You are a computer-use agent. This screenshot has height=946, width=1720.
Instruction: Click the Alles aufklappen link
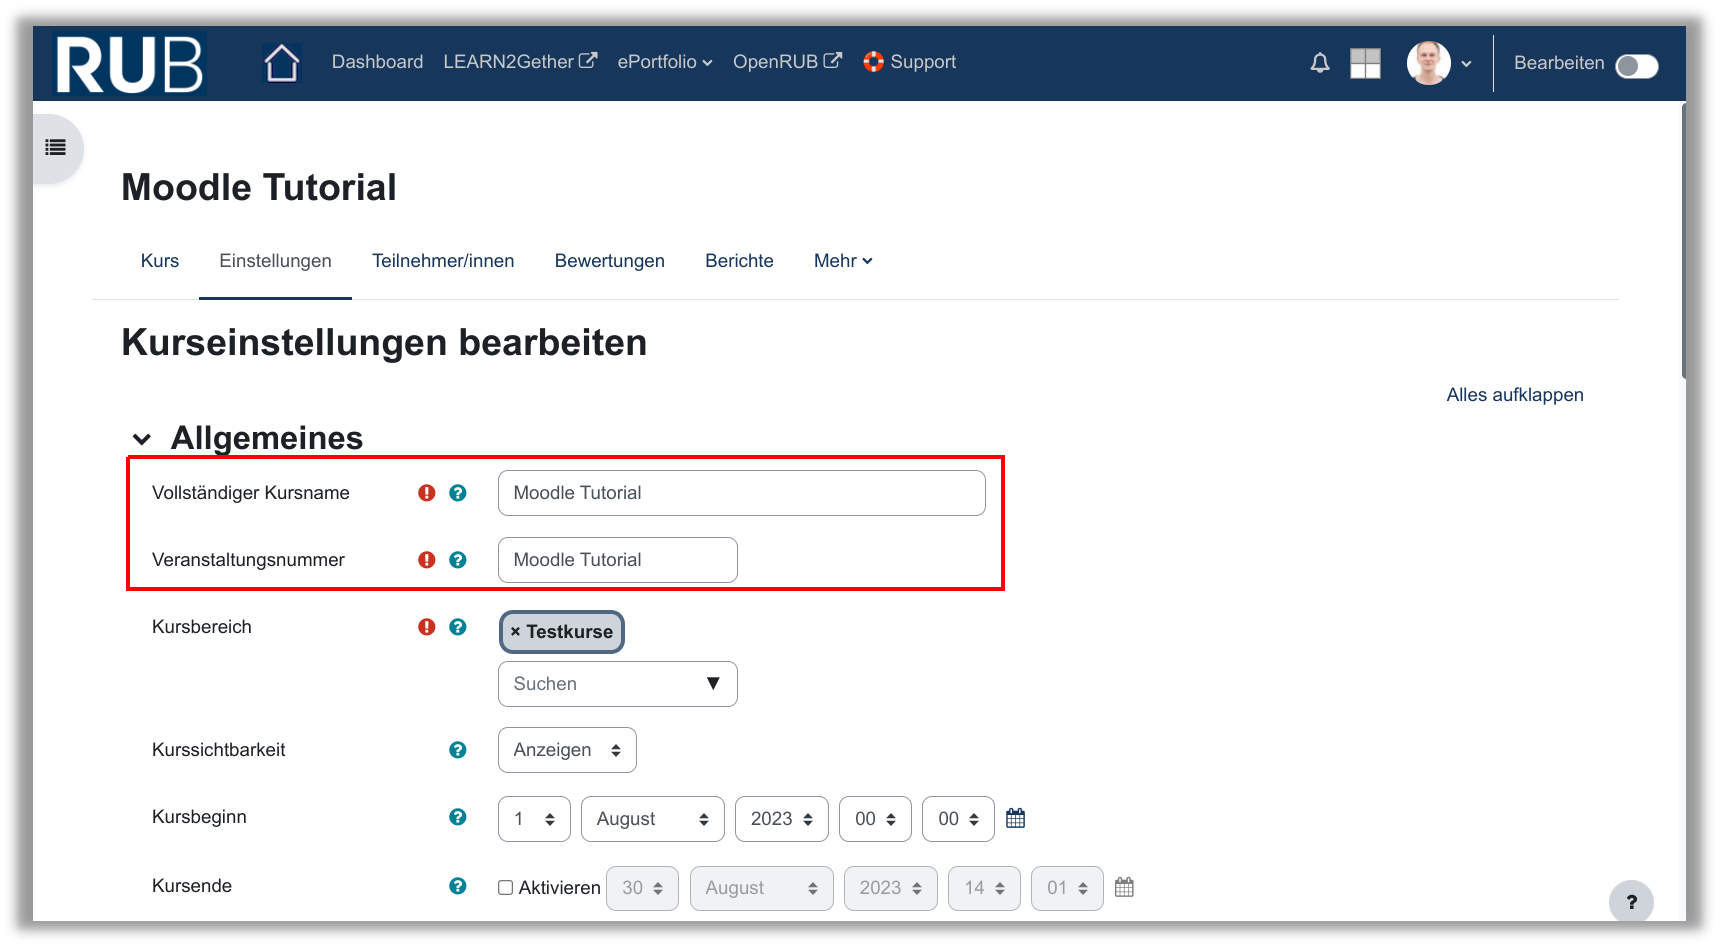1514,395
